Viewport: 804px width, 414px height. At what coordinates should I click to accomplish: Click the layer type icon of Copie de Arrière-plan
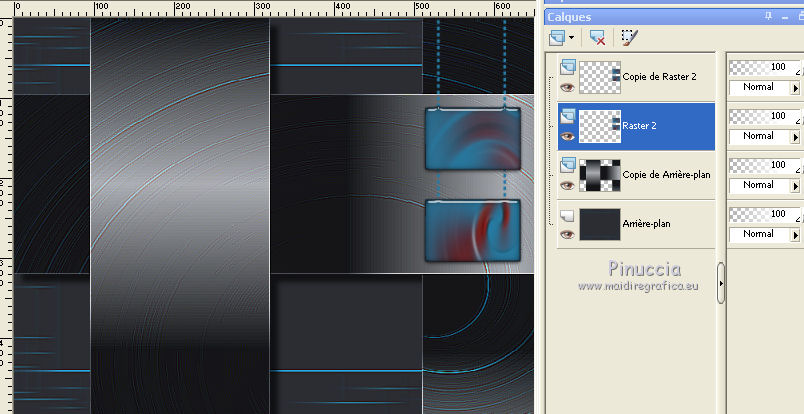[x=568, y=165]
